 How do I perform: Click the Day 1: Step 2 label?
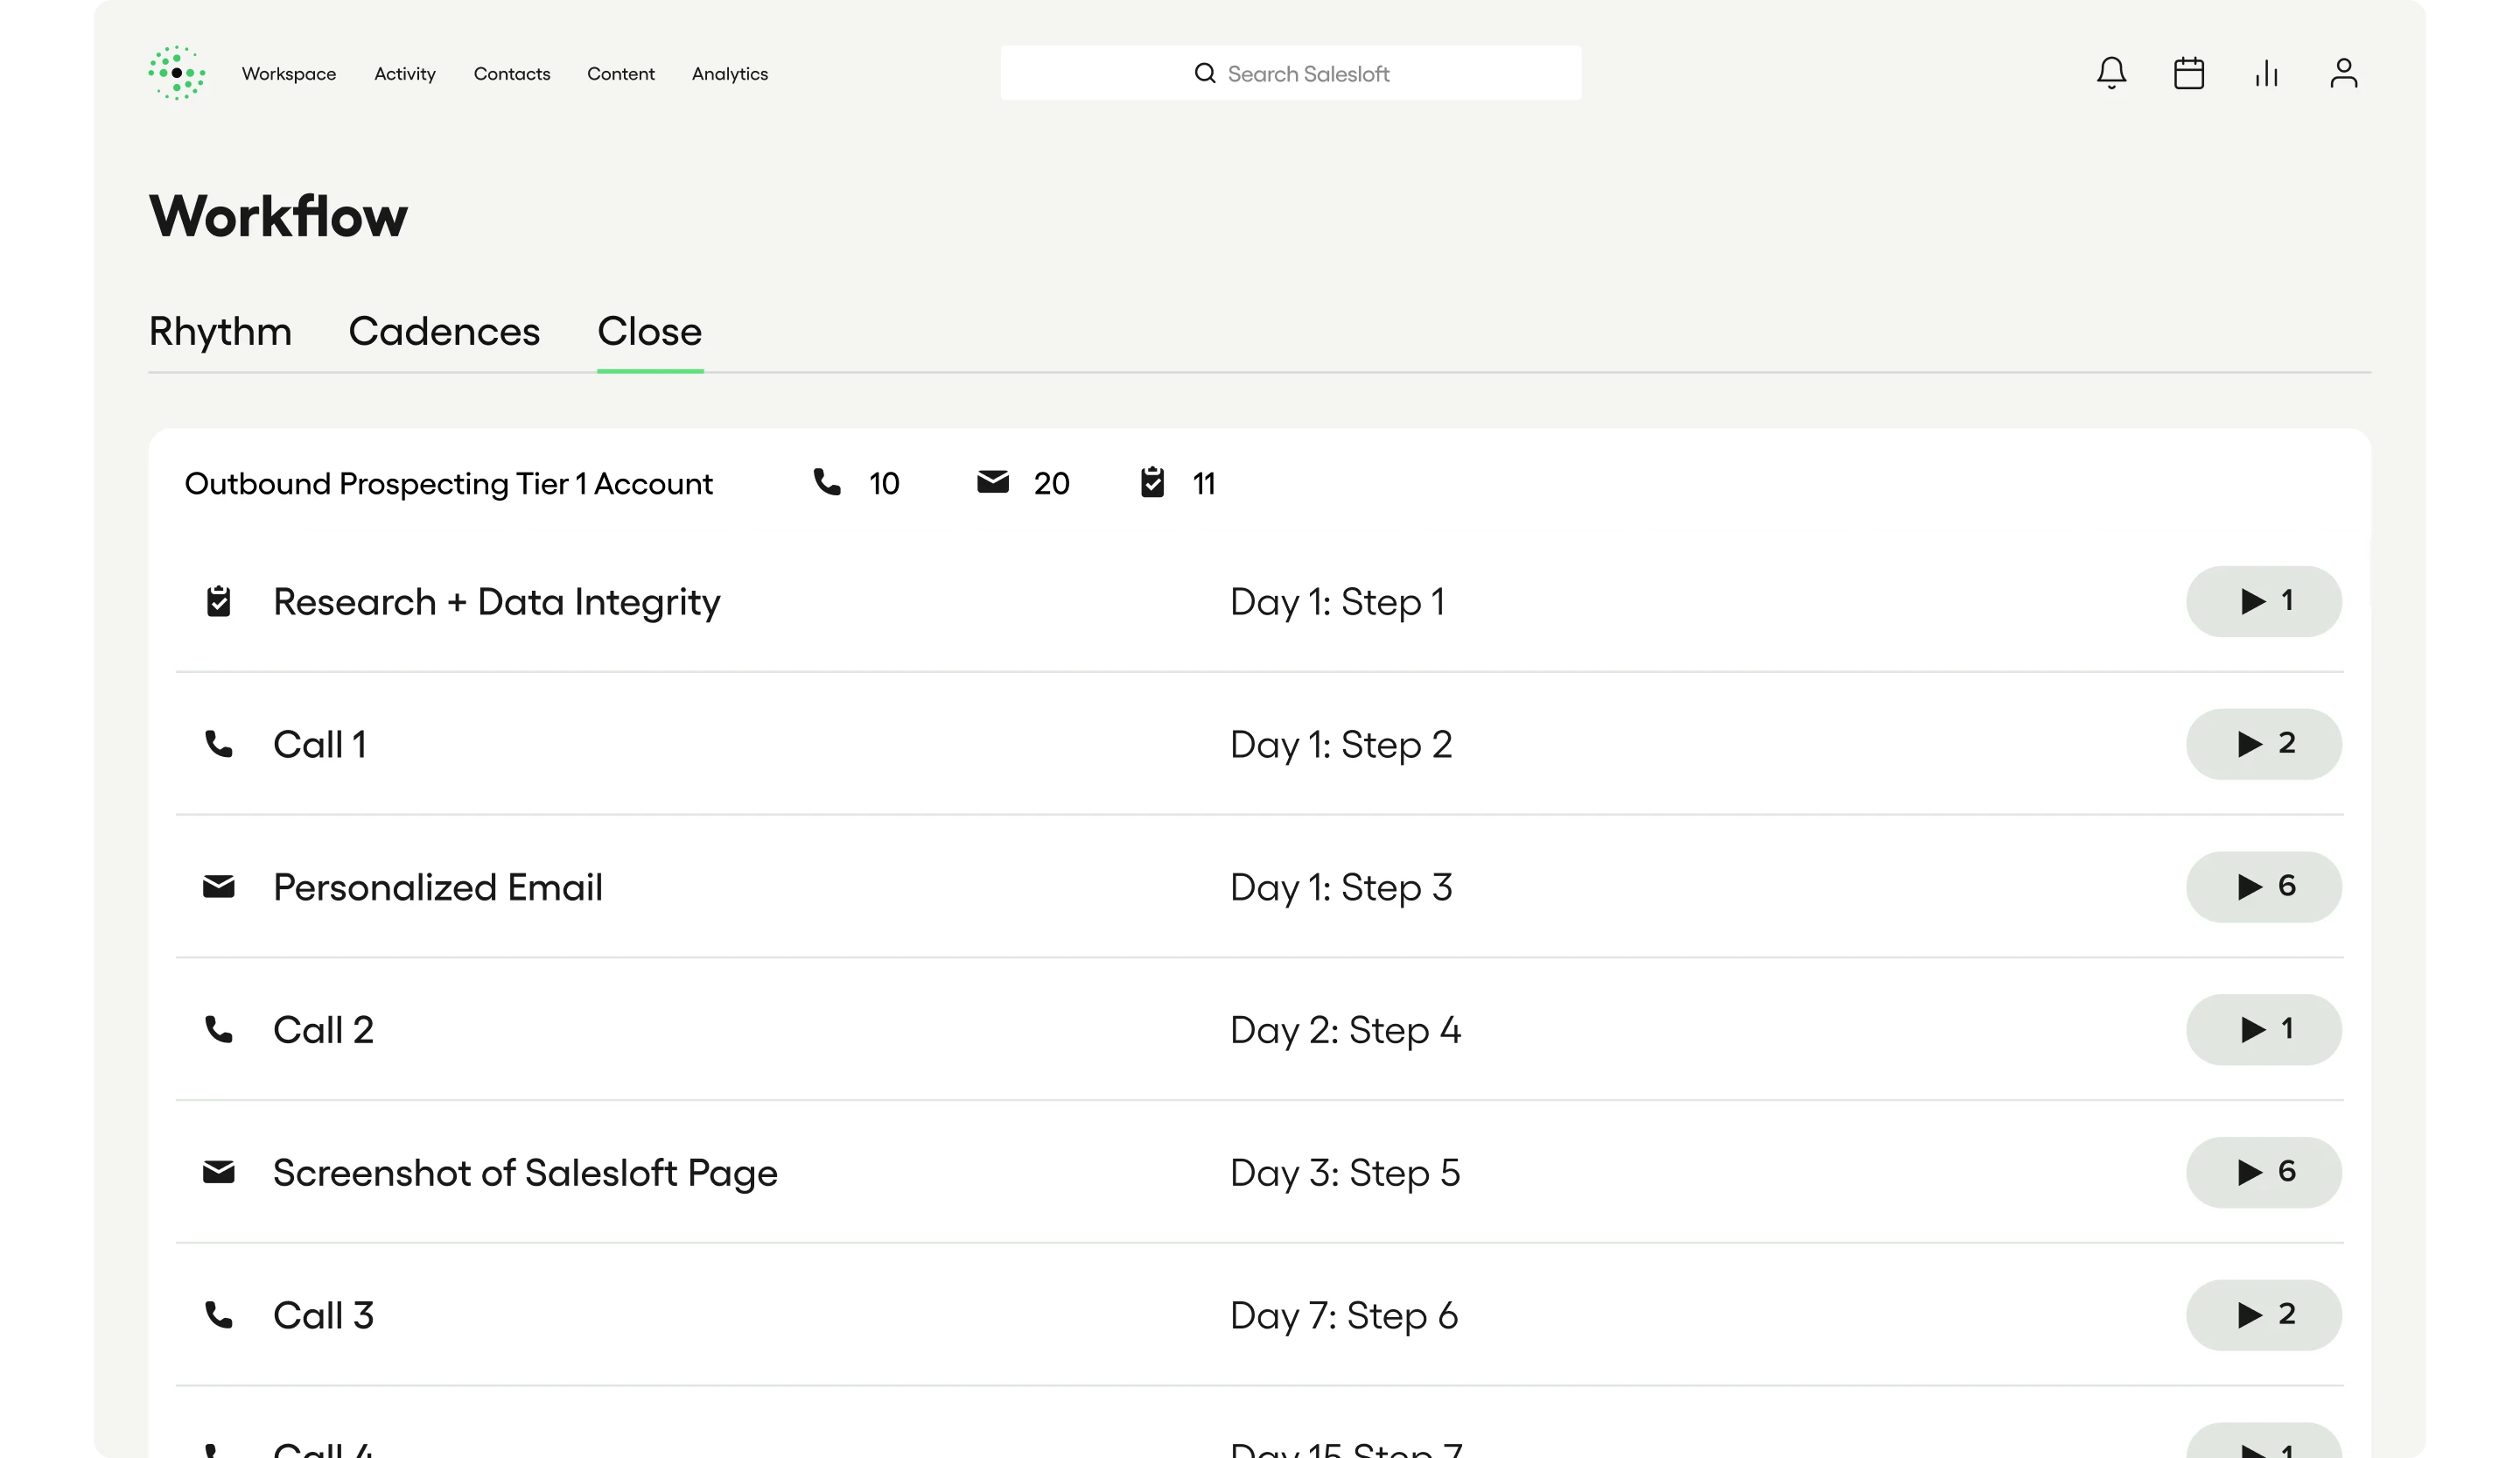(1341, 746)
